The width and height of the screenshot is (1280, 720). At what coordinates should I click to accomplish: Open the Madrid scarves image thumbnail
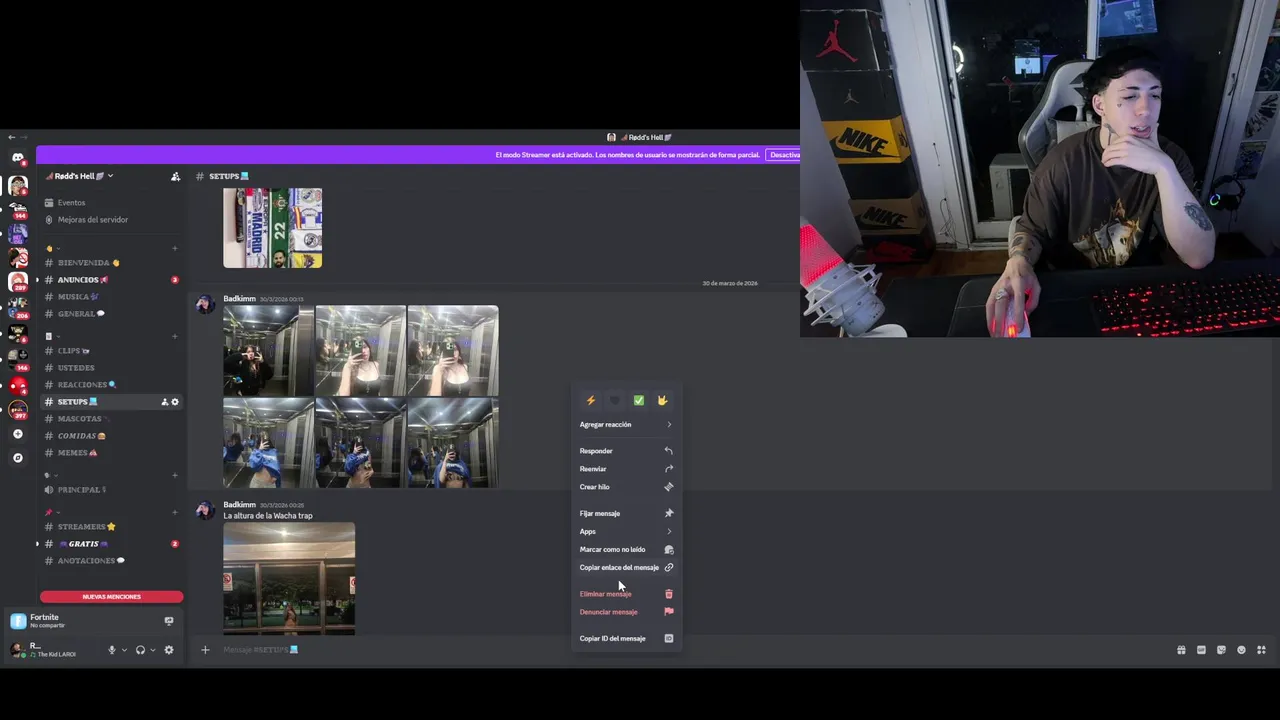(x=273, y=228)
